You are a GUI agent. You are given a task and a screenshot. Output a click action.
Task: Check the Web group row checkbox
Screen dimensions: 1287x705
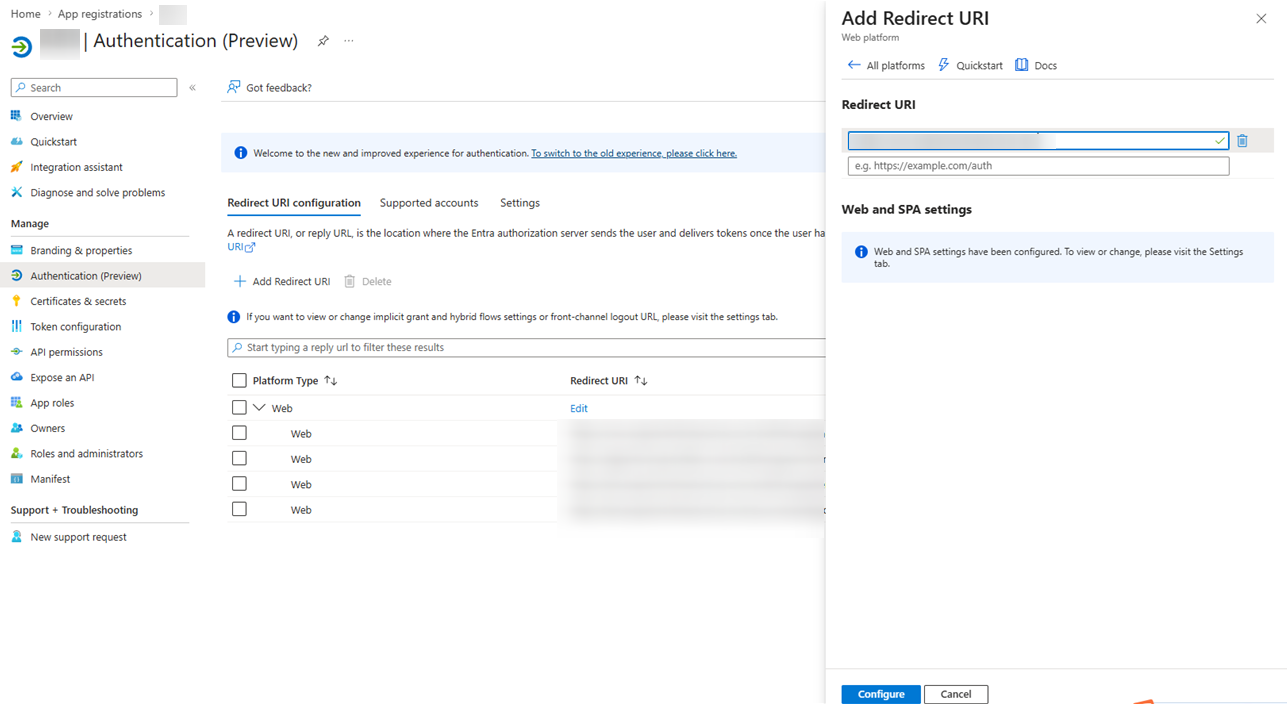[239, 408]
